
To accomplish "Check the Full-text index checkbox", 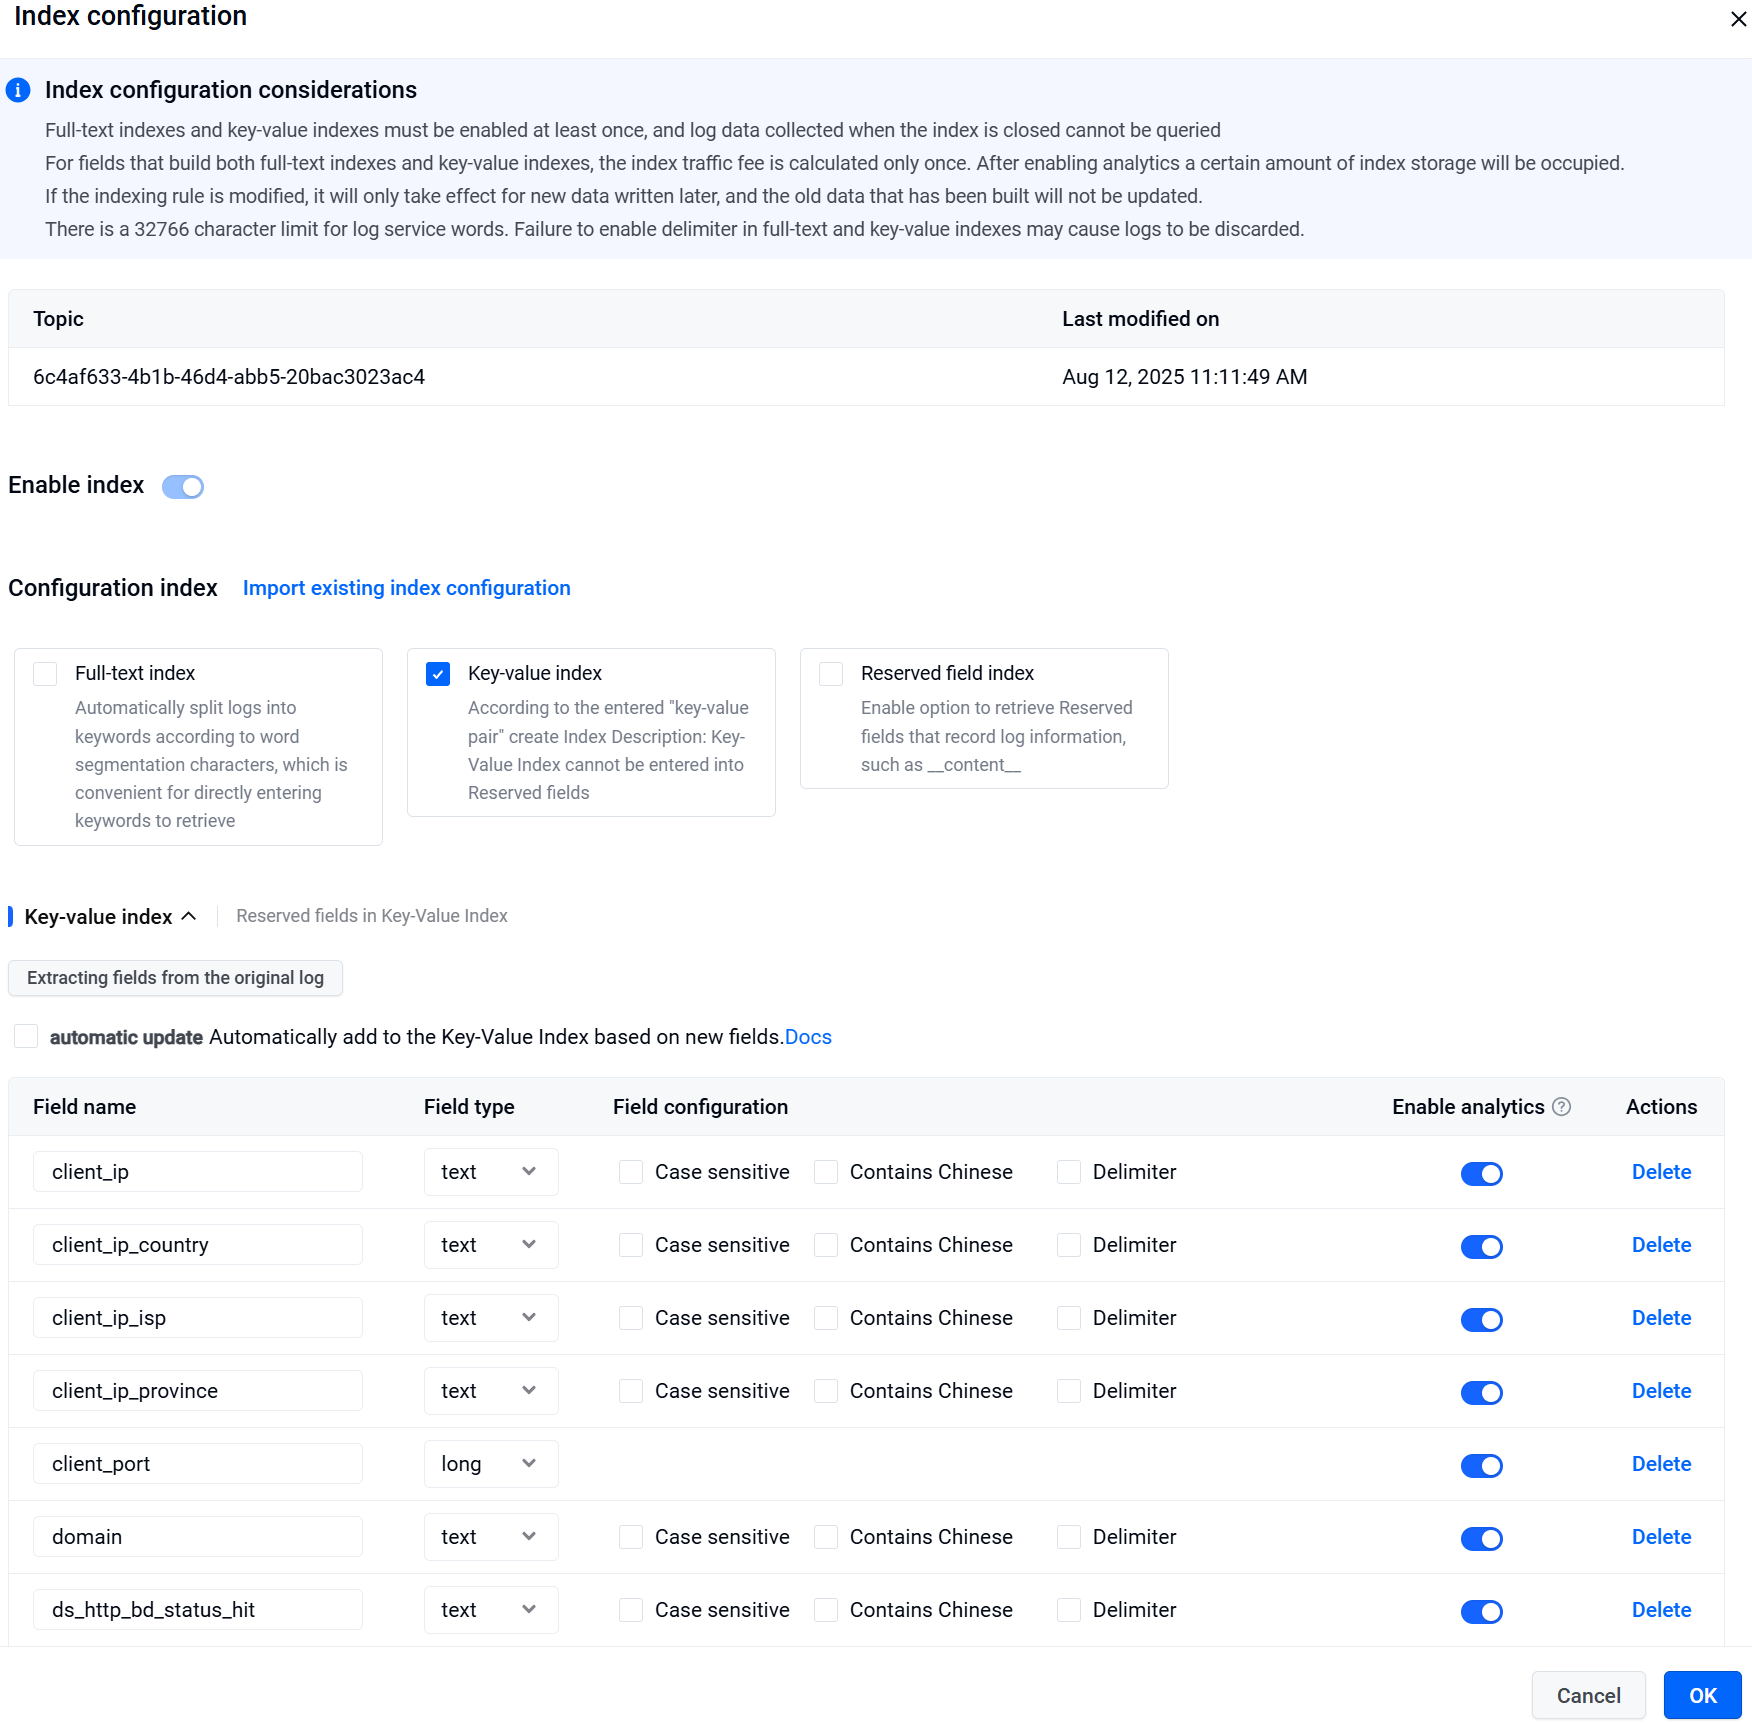I will pyautogui.click(x=46, y=673).
